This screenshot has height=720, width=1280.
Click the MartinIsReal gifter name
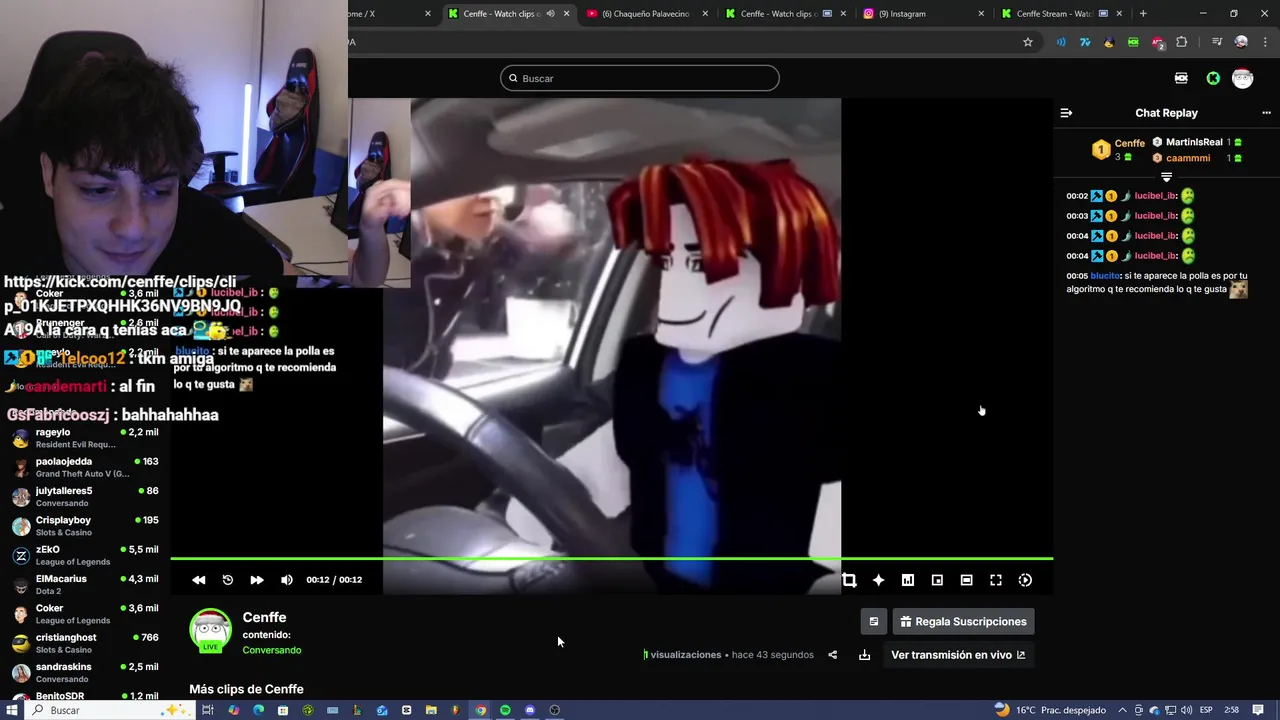(x=1194, y=143)
